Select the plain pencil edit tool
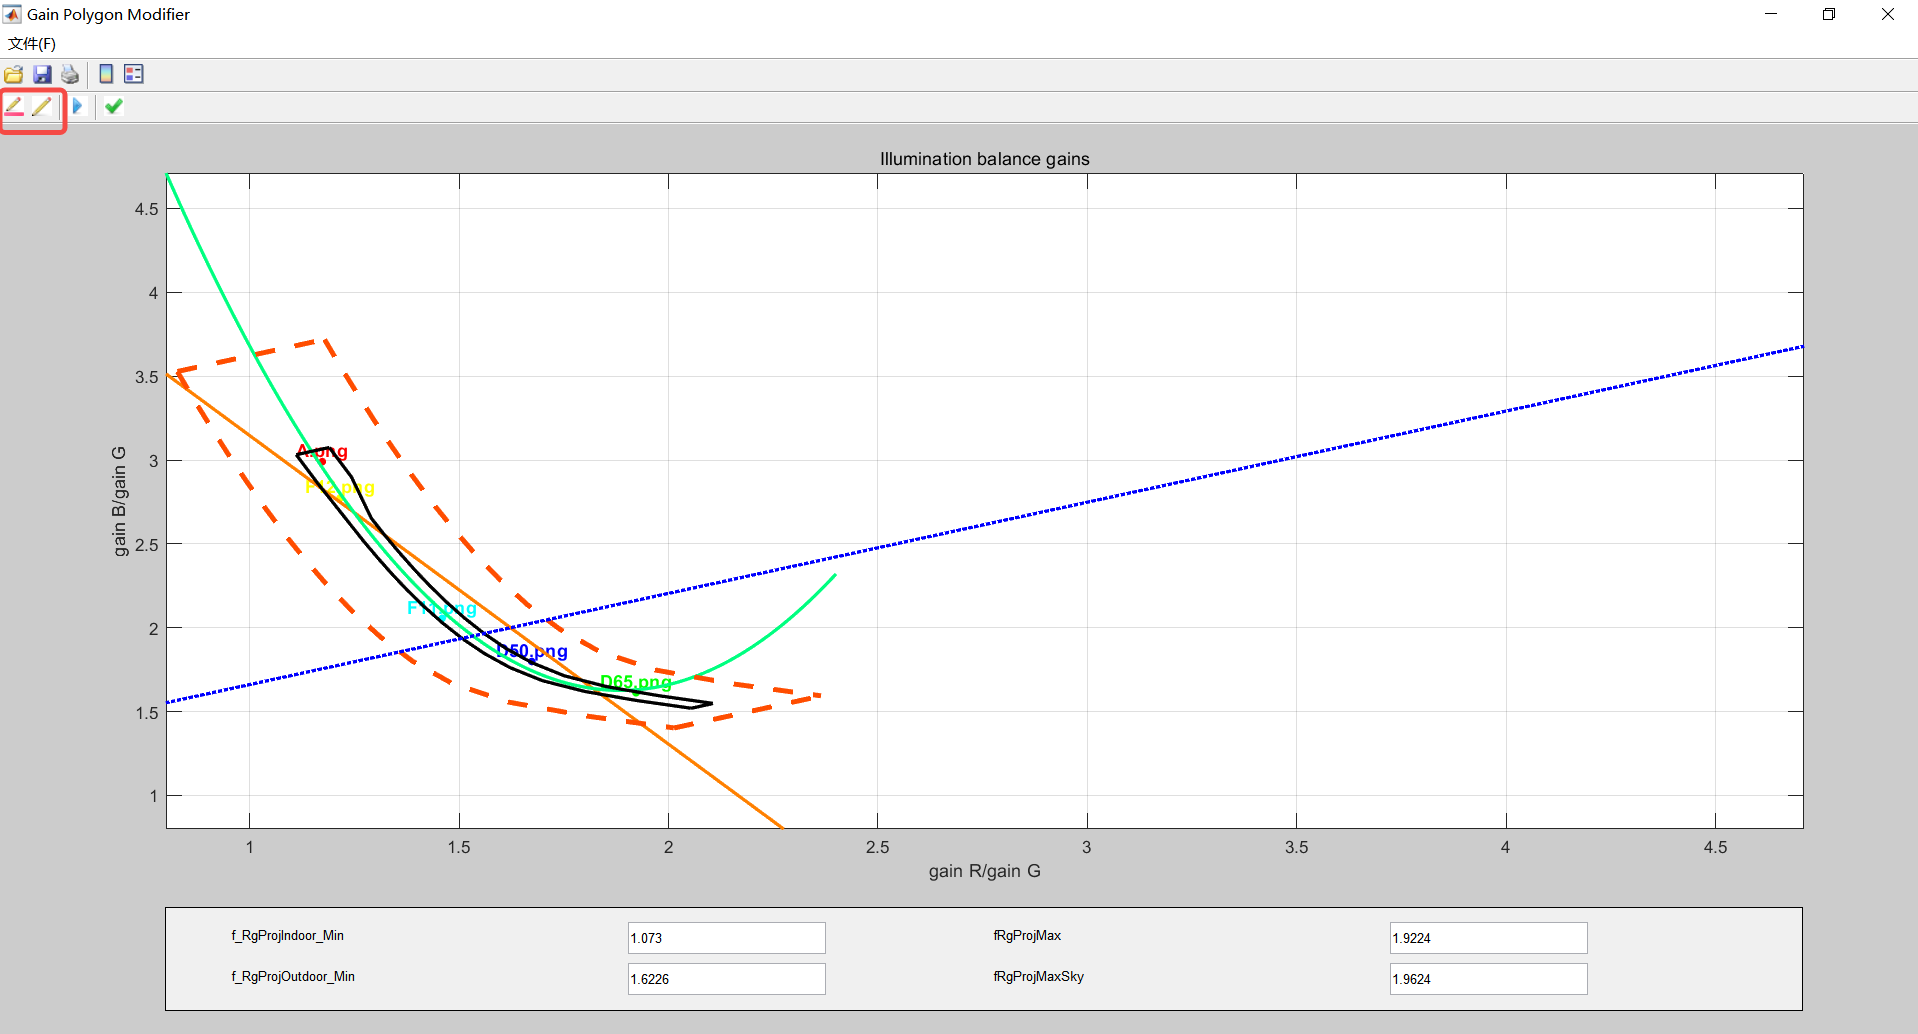The width and height of the screenshot is (1918, 1034). [x=42, y=106]
